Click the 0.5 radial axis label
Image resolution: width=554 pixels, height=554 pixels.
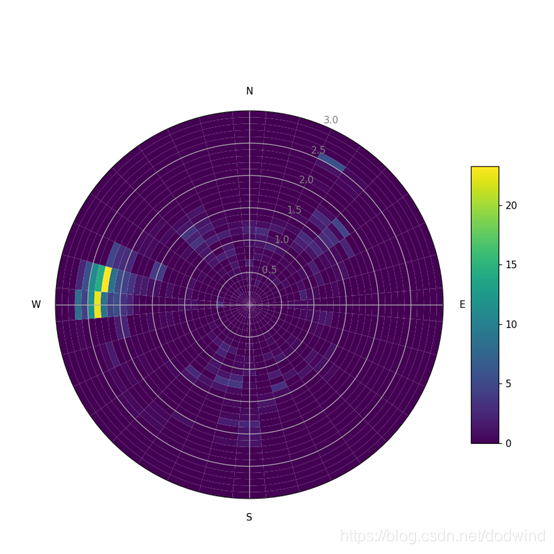point(270,270)
